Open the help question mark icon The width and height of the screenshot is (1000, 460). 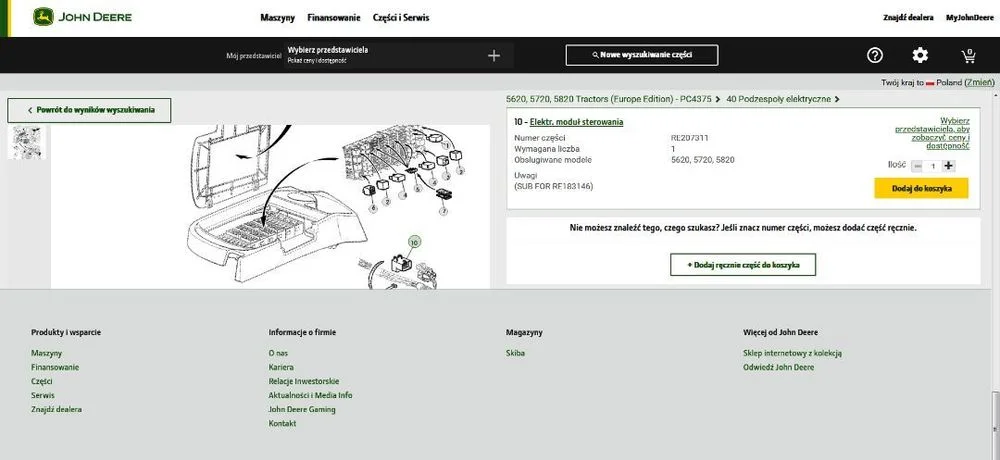tap(874, 56)
